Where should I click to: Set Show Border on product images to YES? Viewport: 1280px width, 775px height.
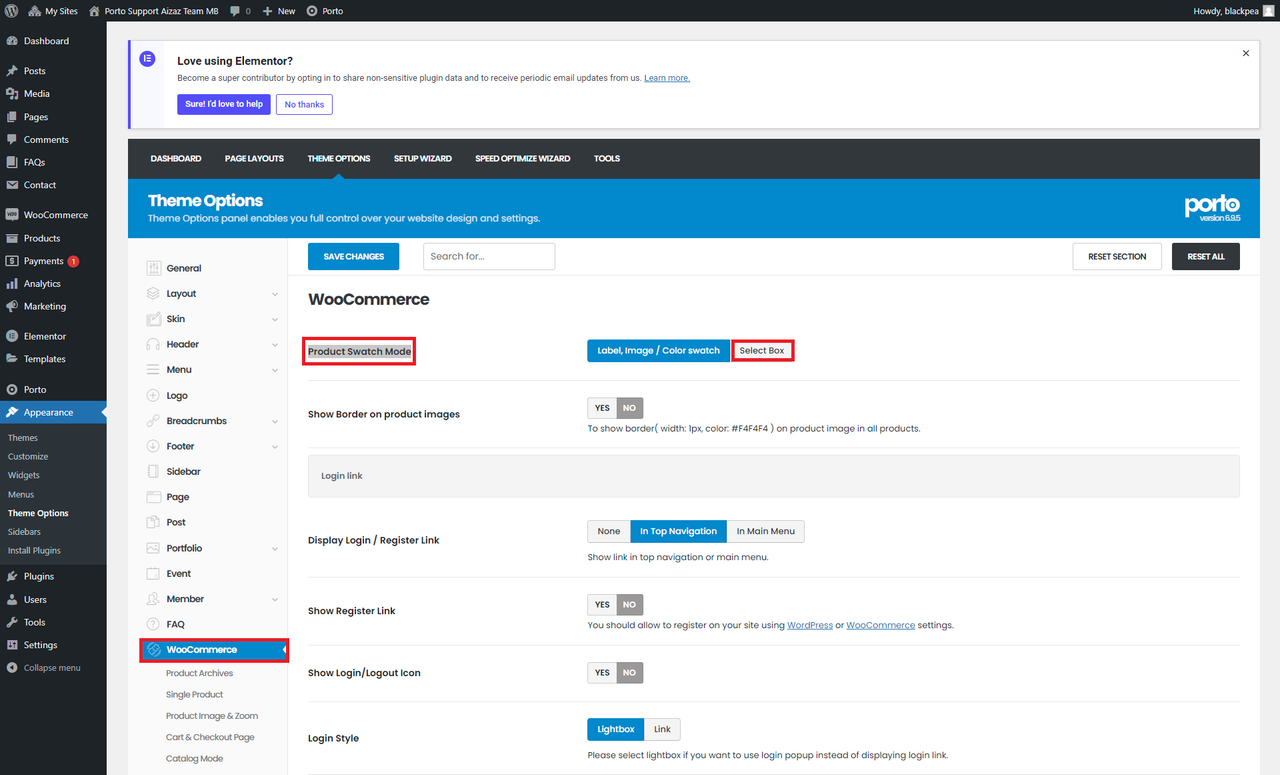coord(602,408)
